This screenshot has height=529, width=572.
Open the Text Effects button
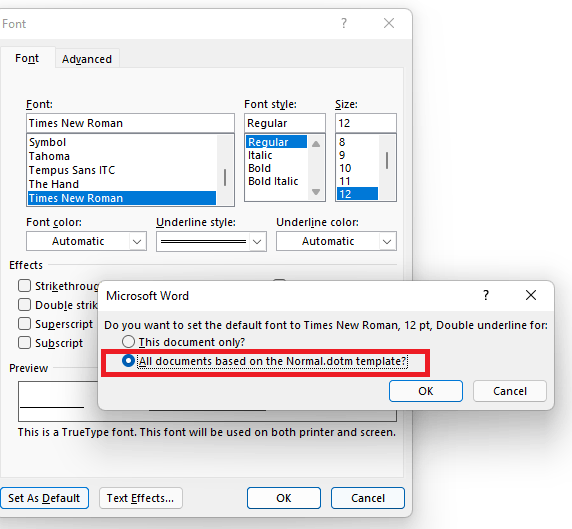click(x=140, y=498)
